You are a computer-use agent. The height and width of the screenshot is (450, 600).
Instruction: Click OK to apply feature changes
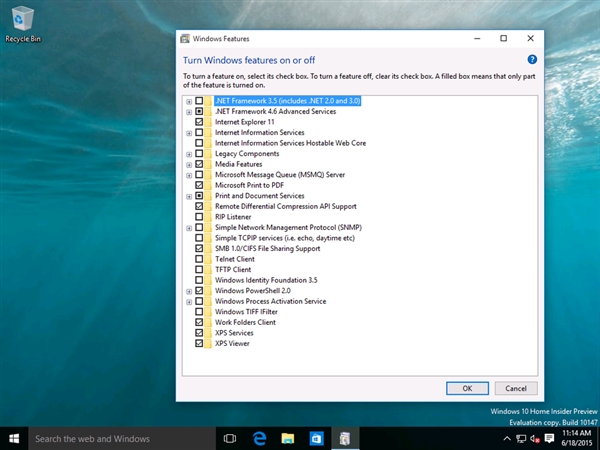pos(467,388)
